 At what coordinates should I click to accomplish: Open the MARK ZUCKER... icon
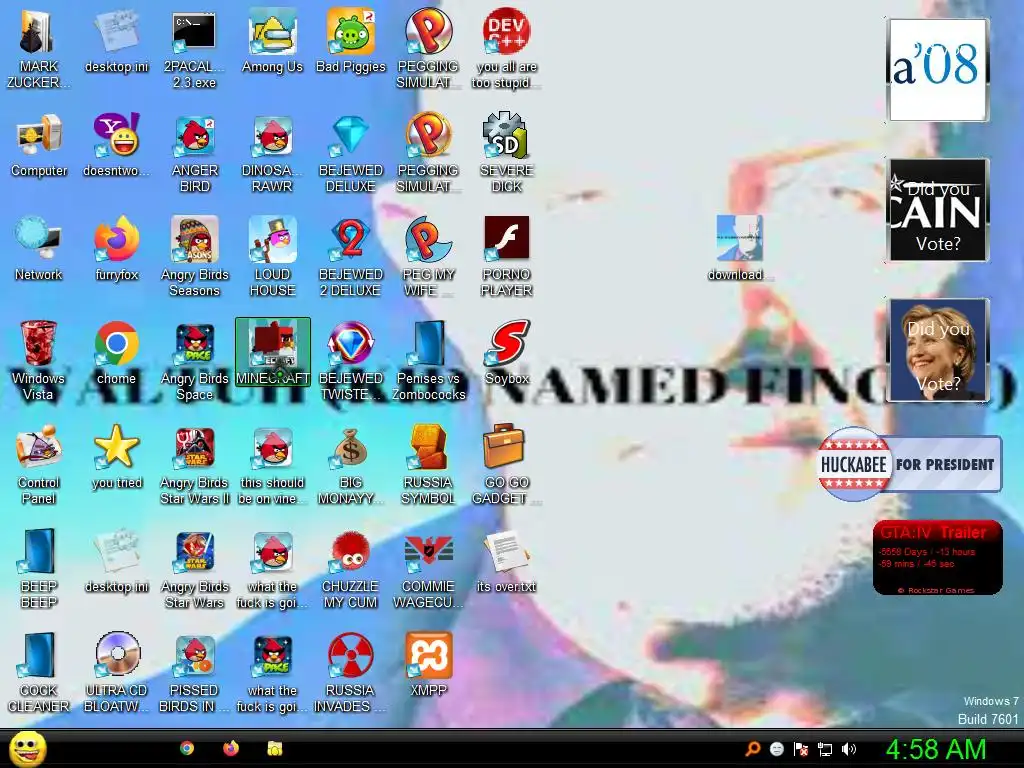click(x=39, y=50)
